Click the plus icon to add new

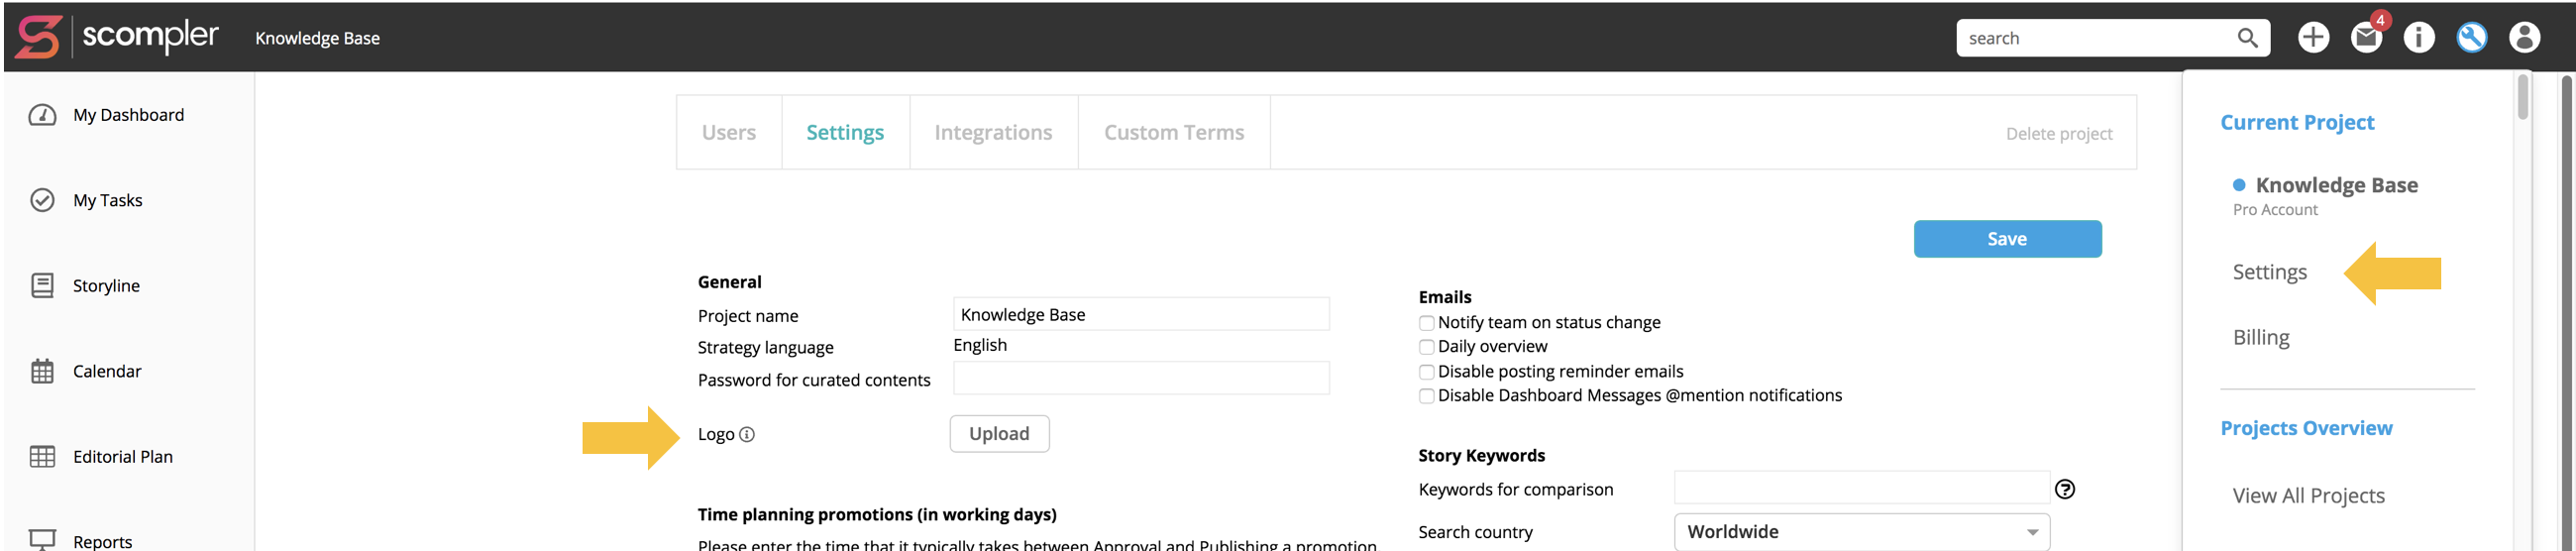(2313, 38)
